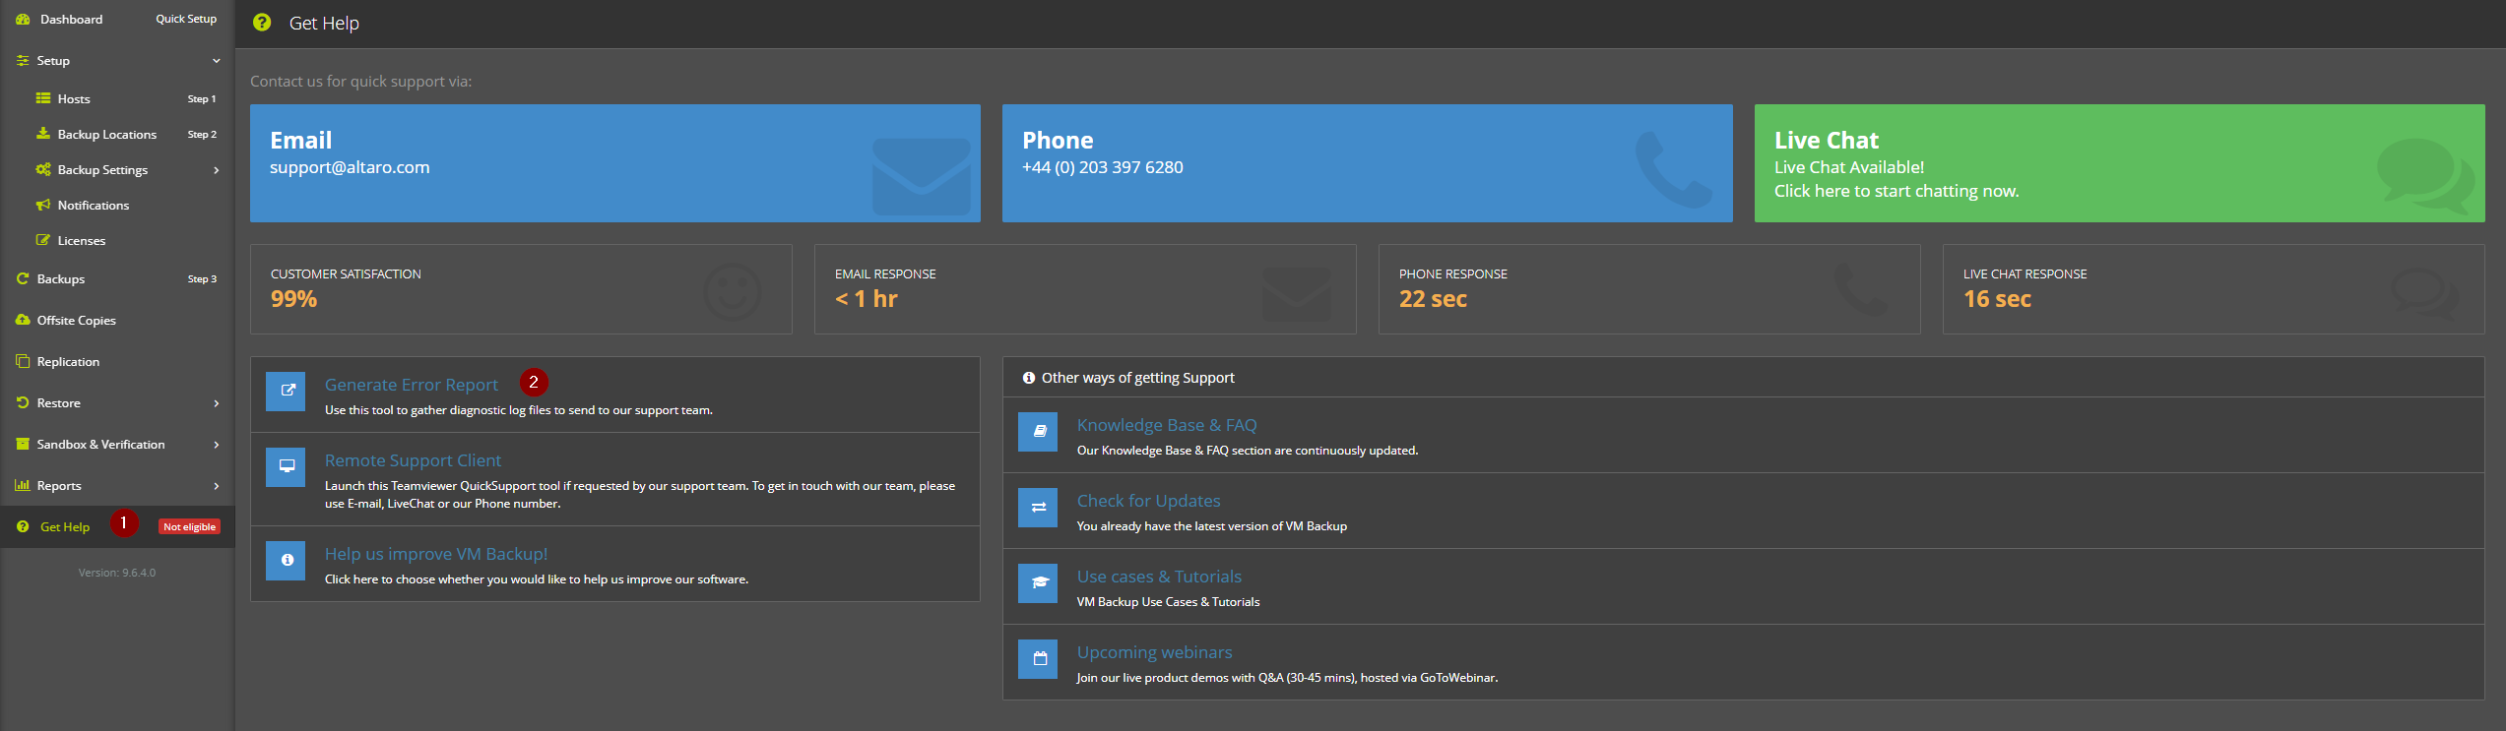This screenshot has width=2506, height=731.
Task: Click the Use cases & Tutorials graduation icon
Action: point(1038,583)
